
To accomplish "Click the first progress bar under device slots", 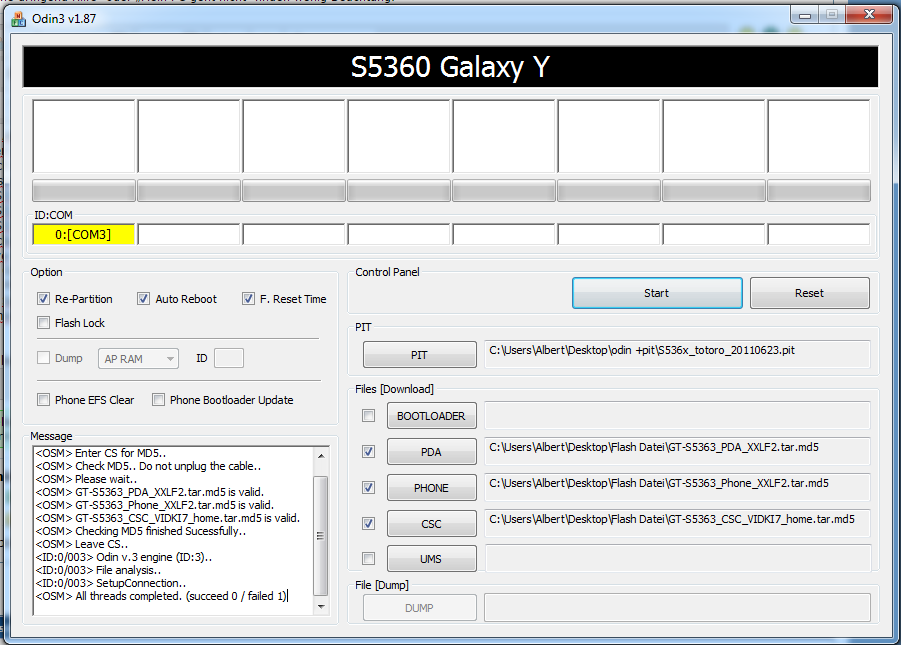I will pyautogui.click(x=84, y=191).
